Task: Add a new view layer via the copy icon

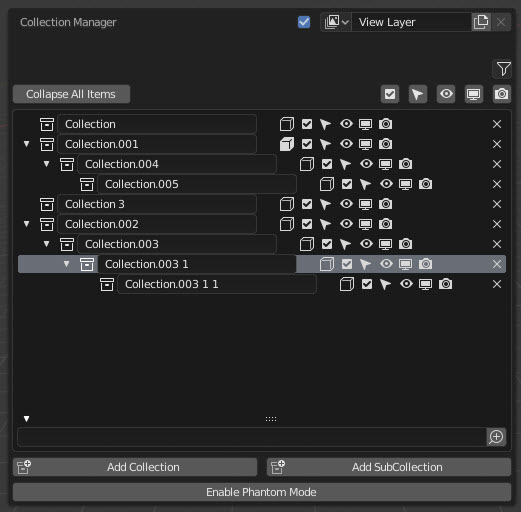Action: 481,22
